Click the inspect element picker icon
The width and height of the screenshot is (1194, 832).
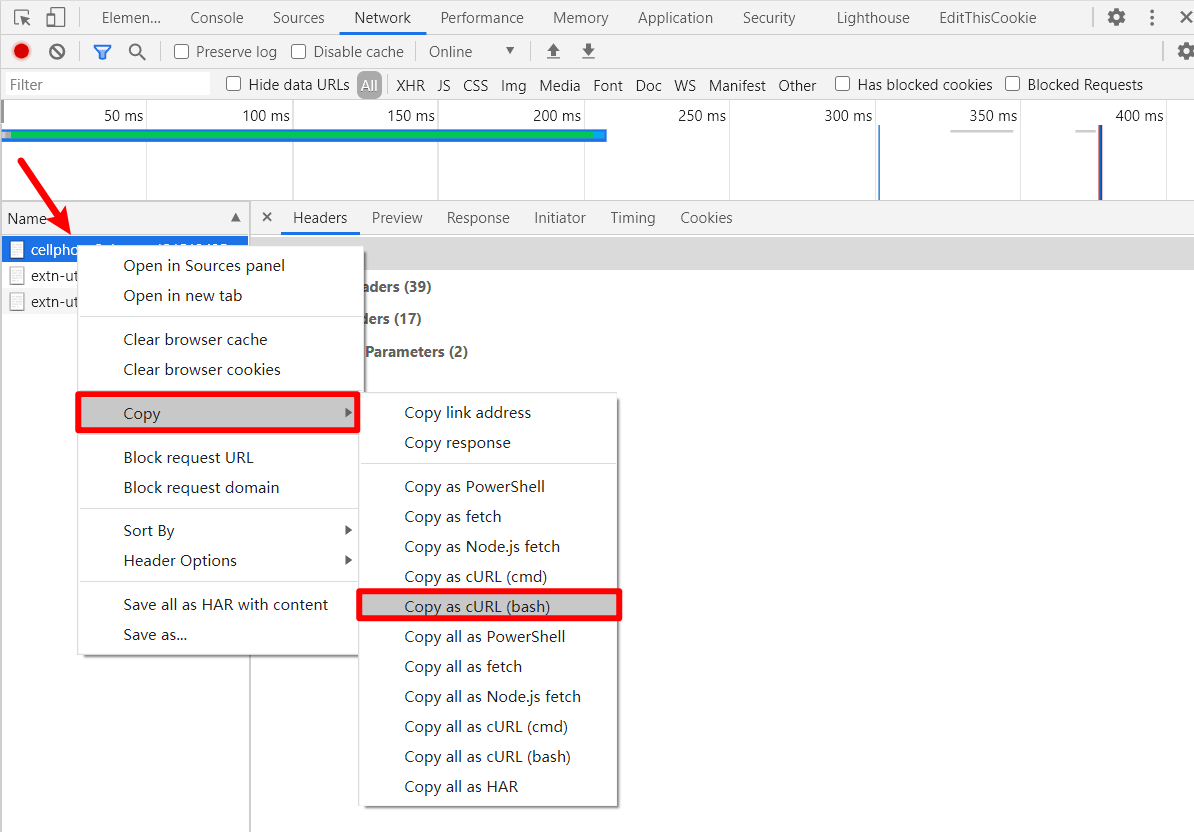pos(22,17)
